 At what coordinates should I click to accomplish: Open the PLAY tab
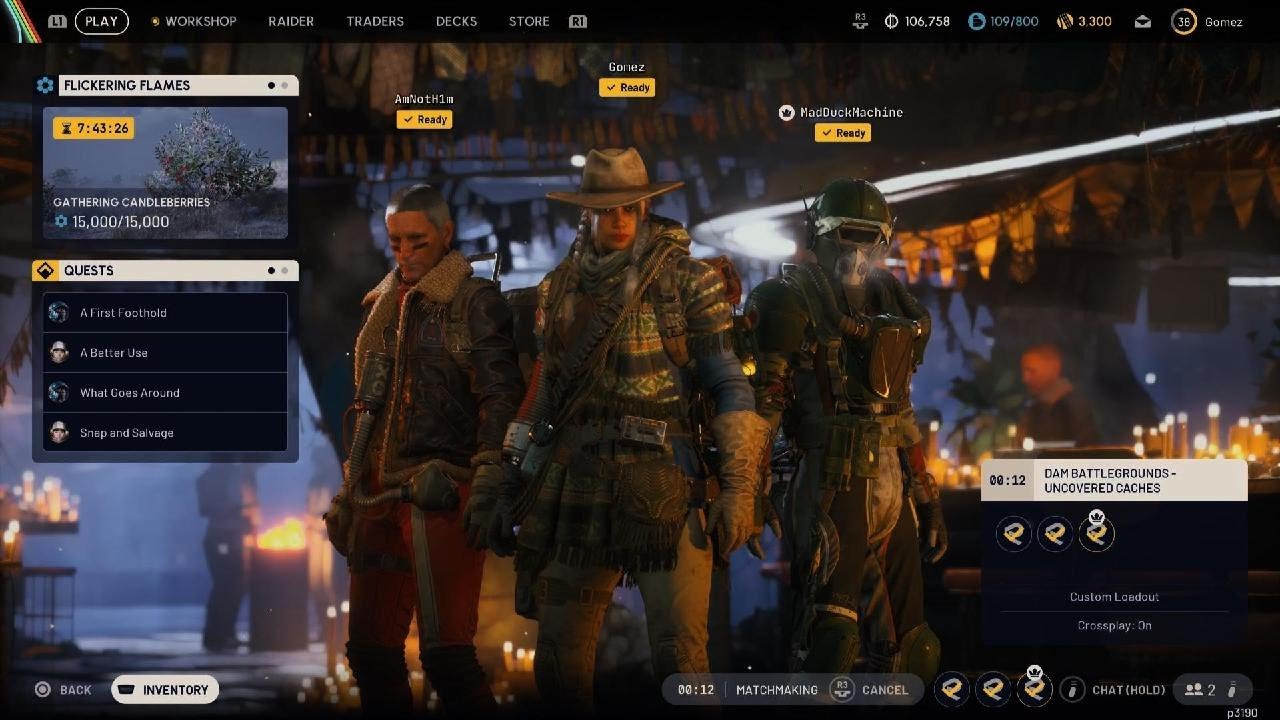[x=101, y=21]
